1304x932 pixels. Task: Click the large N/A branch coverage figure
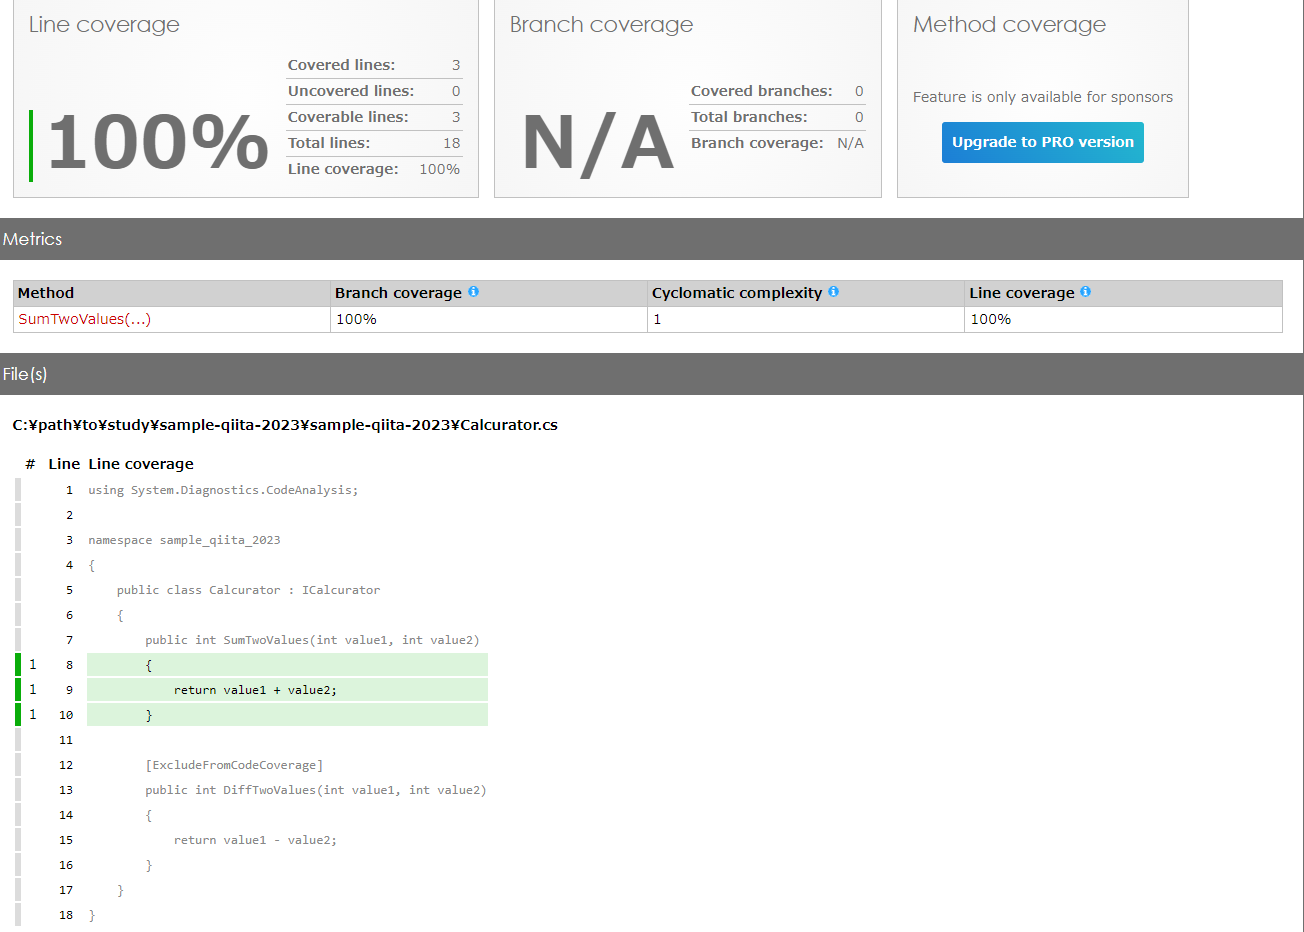pyautogui.click(x=598, y=144)
